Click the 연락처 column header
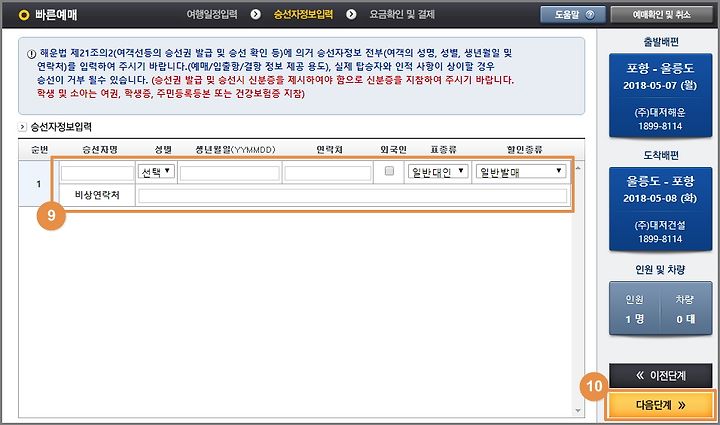This screenshot has height=425, width=720. click(329, 150)
